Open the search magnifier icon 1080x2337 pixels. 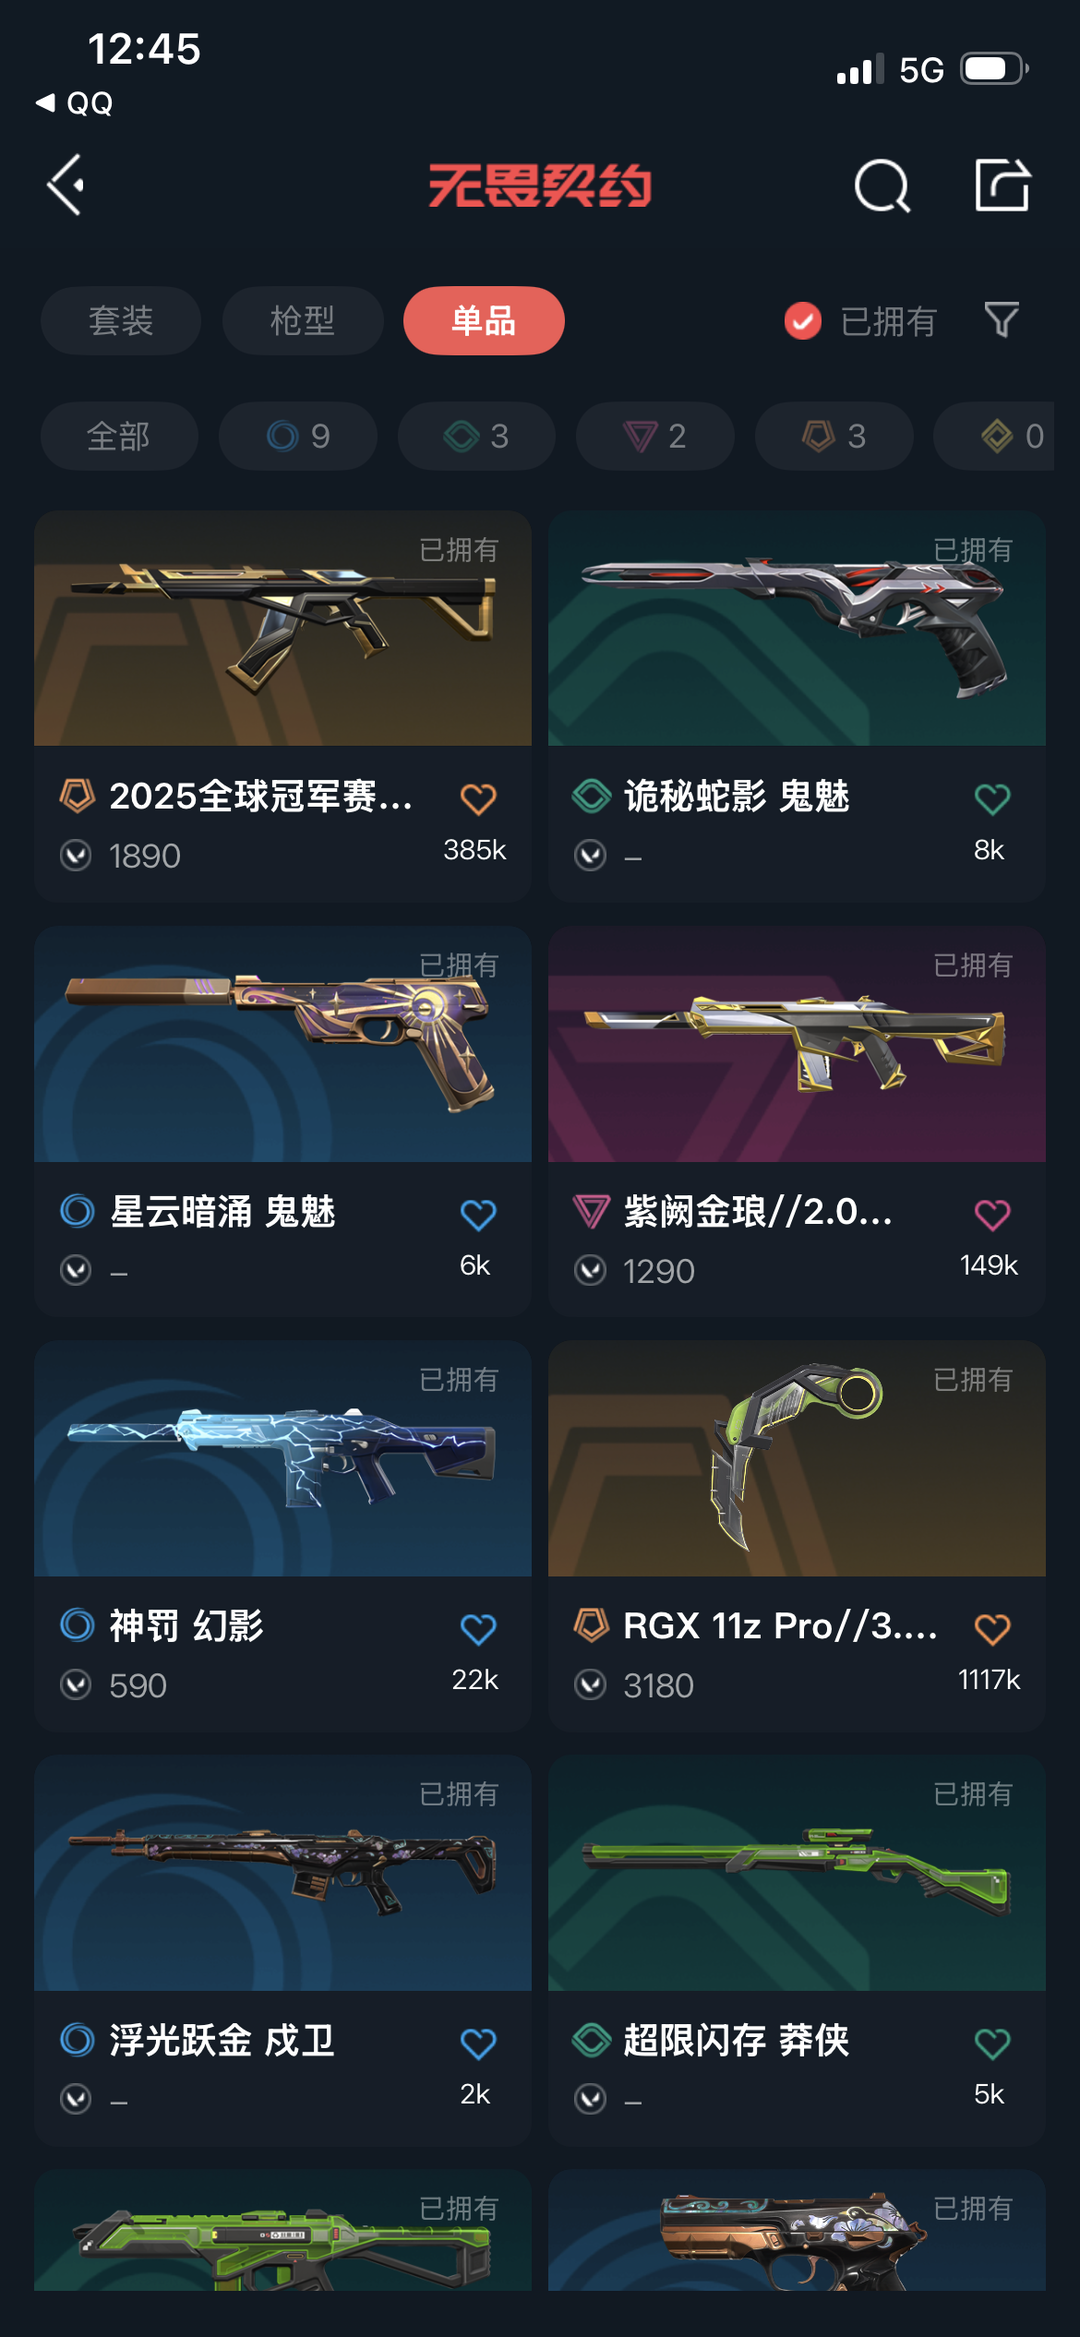pyautogui.click(x=882, y=186)
